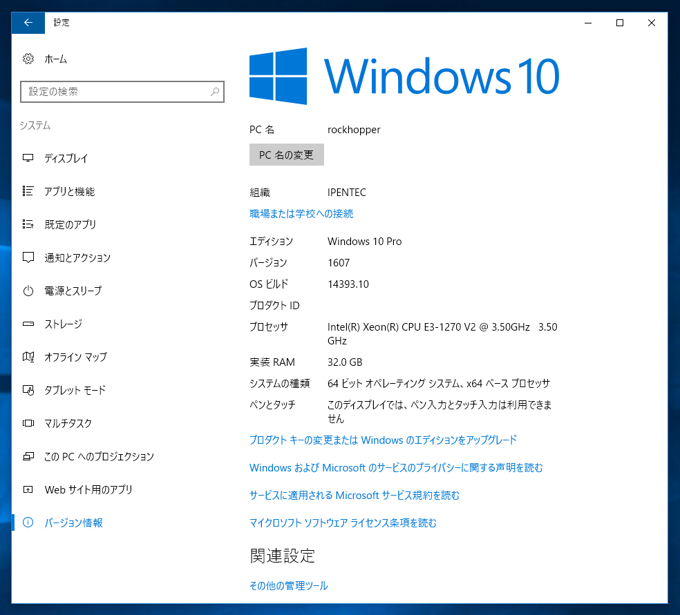Click the organization value IPENTEC
This screenshot has height=615, width=680.
[347, 192]
